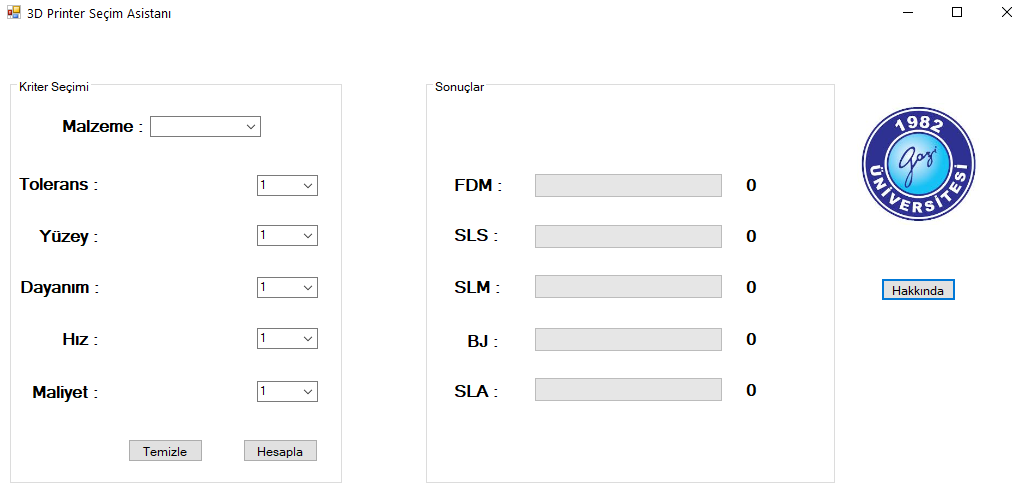1022x489 pixels.
Task: Click the BJ result progress bar
Action: tap(628, 340)
